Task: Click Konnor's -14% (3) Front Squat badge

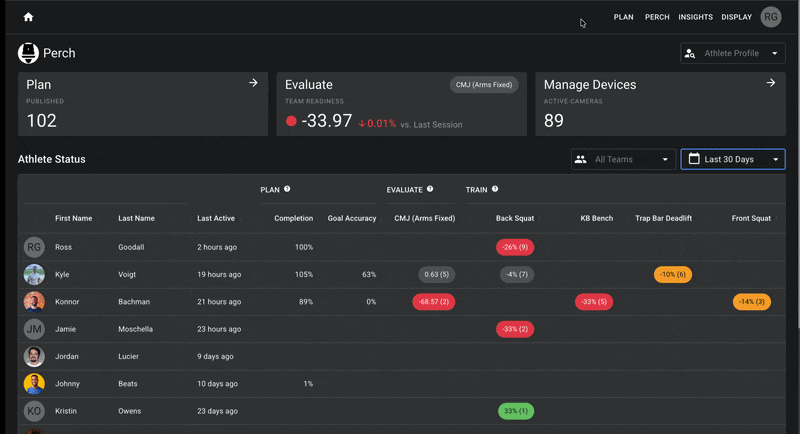Action: [752, 302]
